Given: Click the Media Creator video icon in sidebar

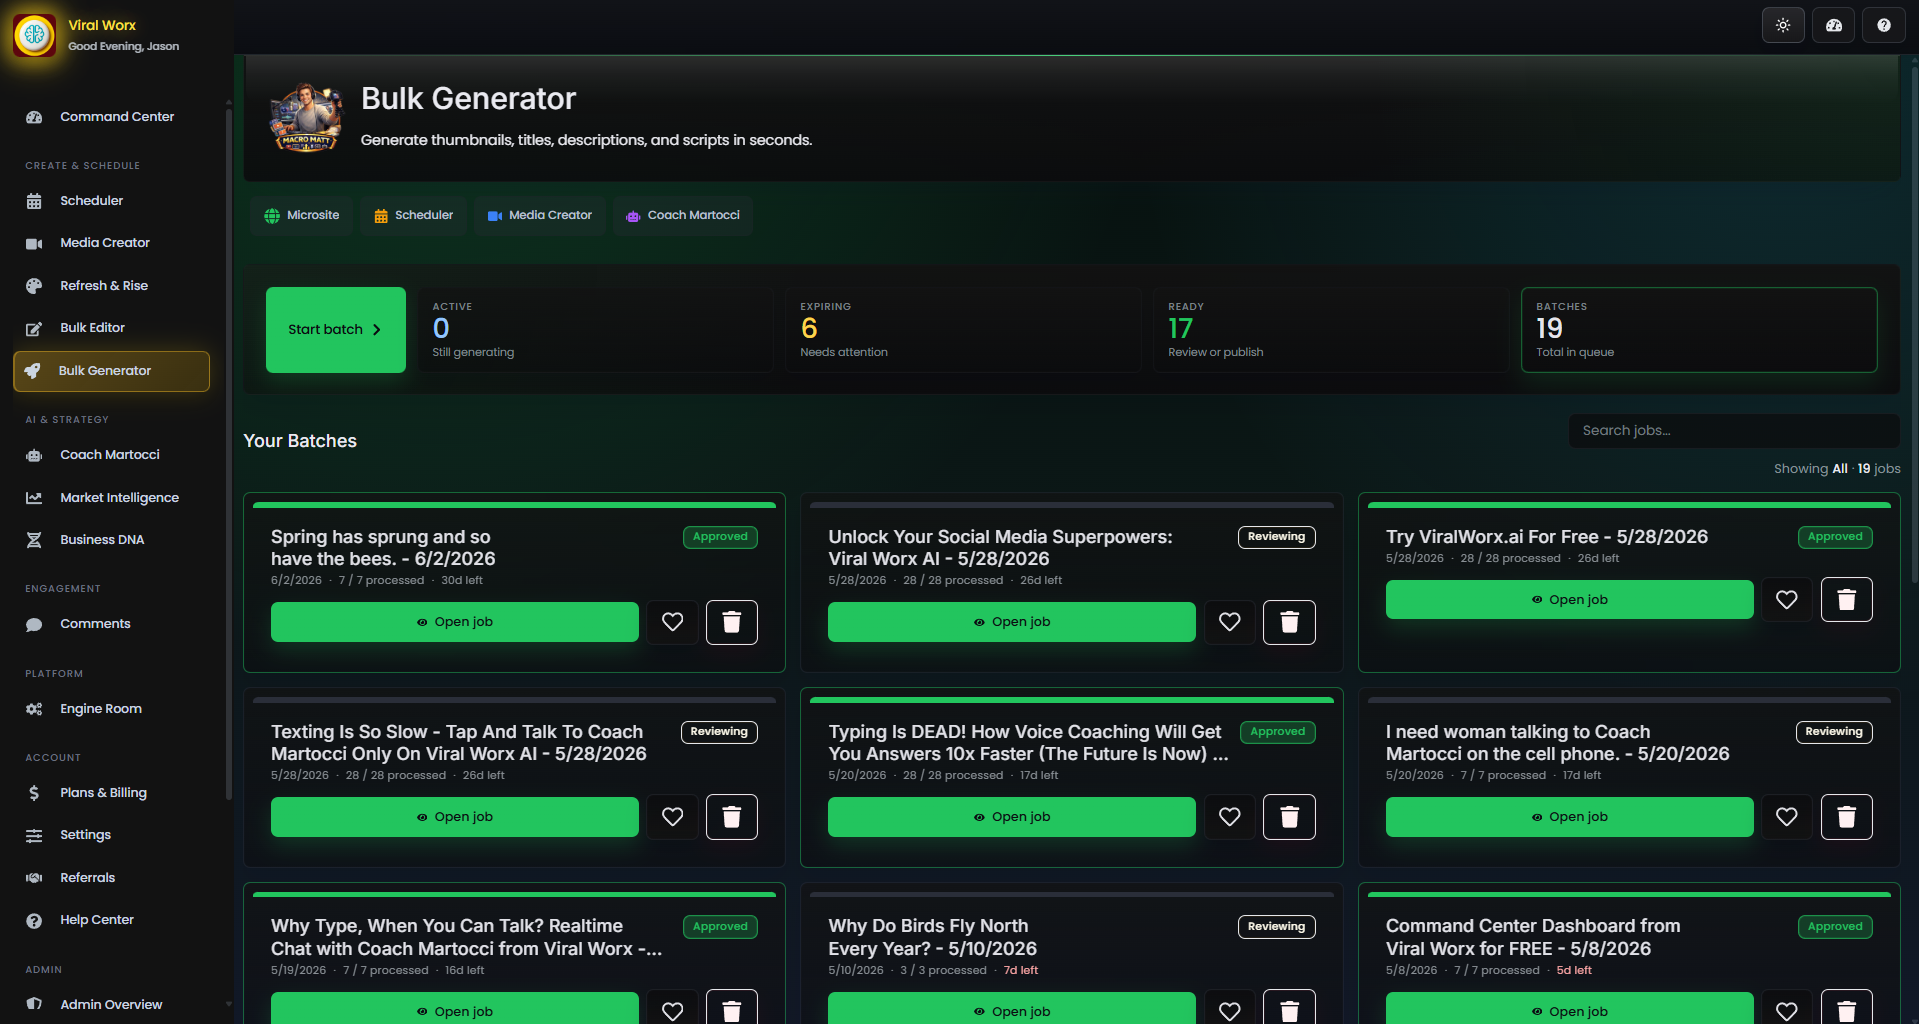Looking at the screenshot, I should point(34,243).
